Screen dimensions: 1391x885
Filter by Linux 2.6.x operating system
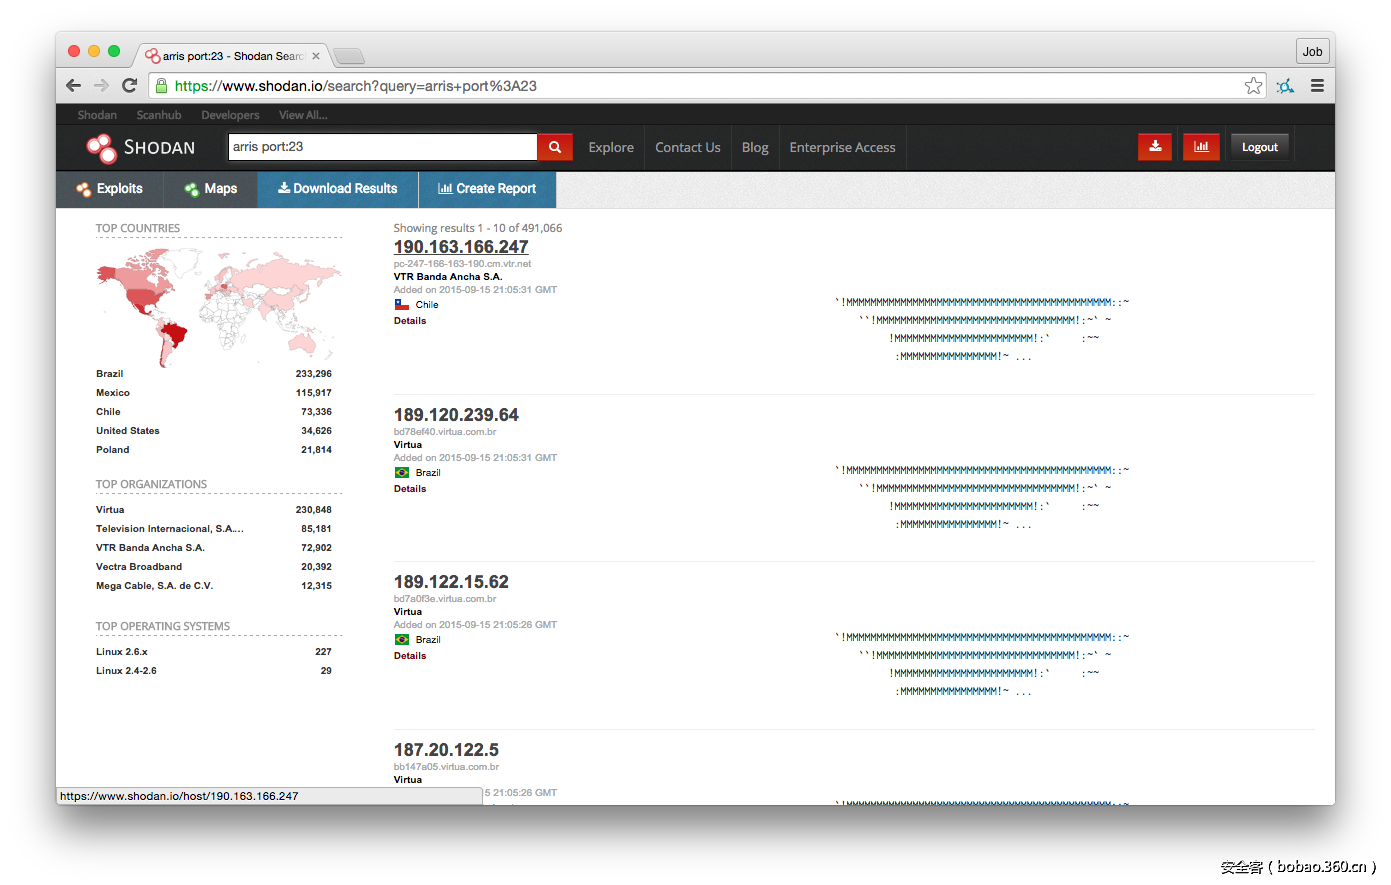click(122, 652)
